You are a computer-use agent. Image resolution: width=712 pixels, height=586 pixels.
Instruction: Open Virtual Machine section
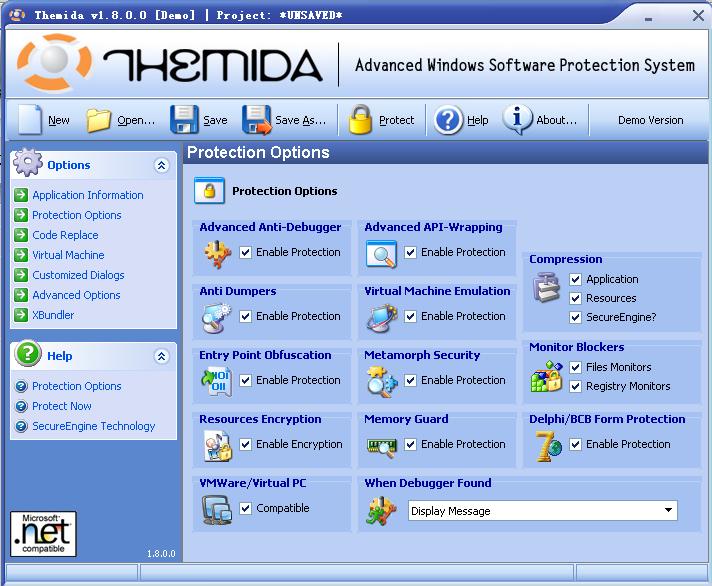tap(68, 255)
